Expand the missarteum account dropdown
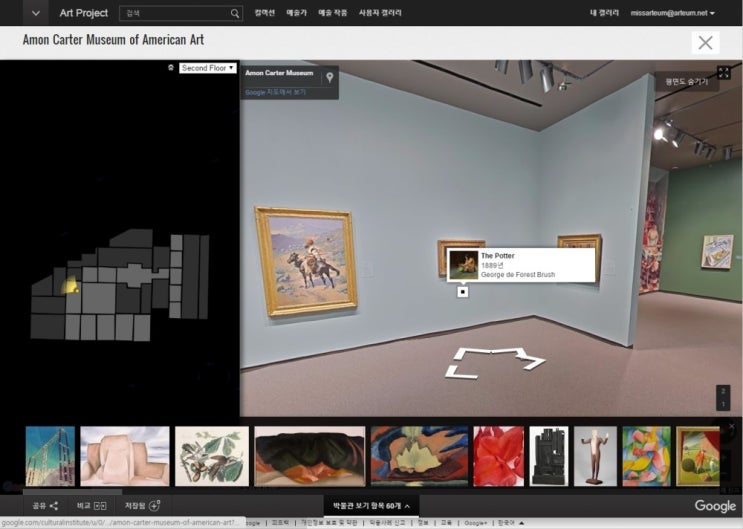Viewport: 743px width, 529px height. pos(672,13)
